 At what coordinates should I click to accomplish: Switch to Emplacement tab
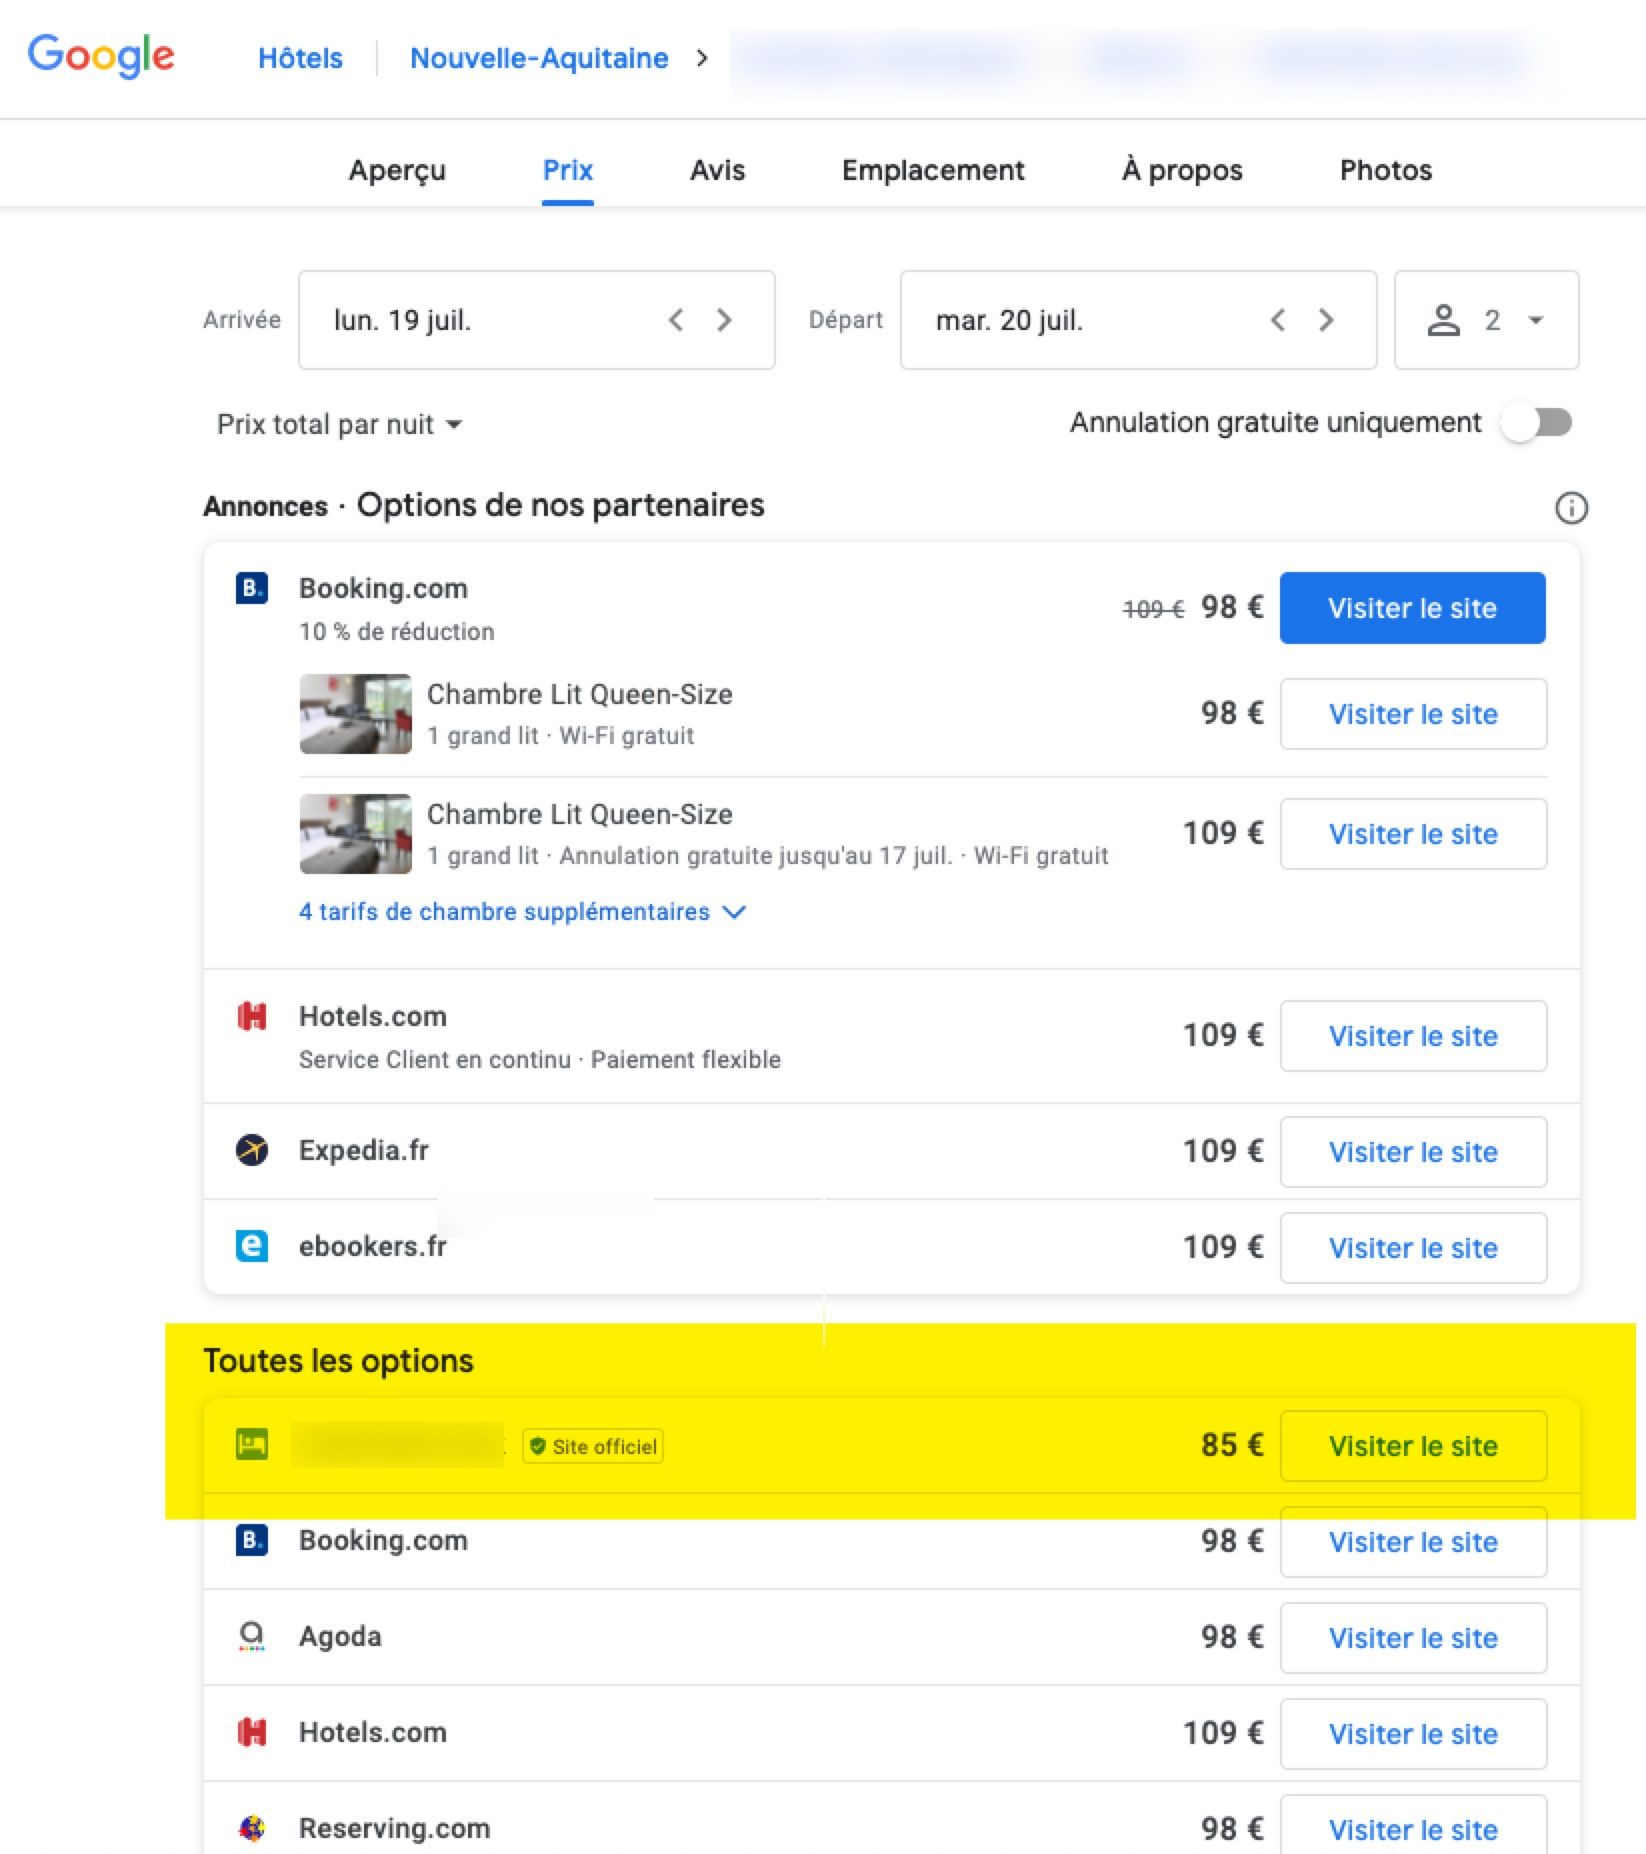[933, 170]
